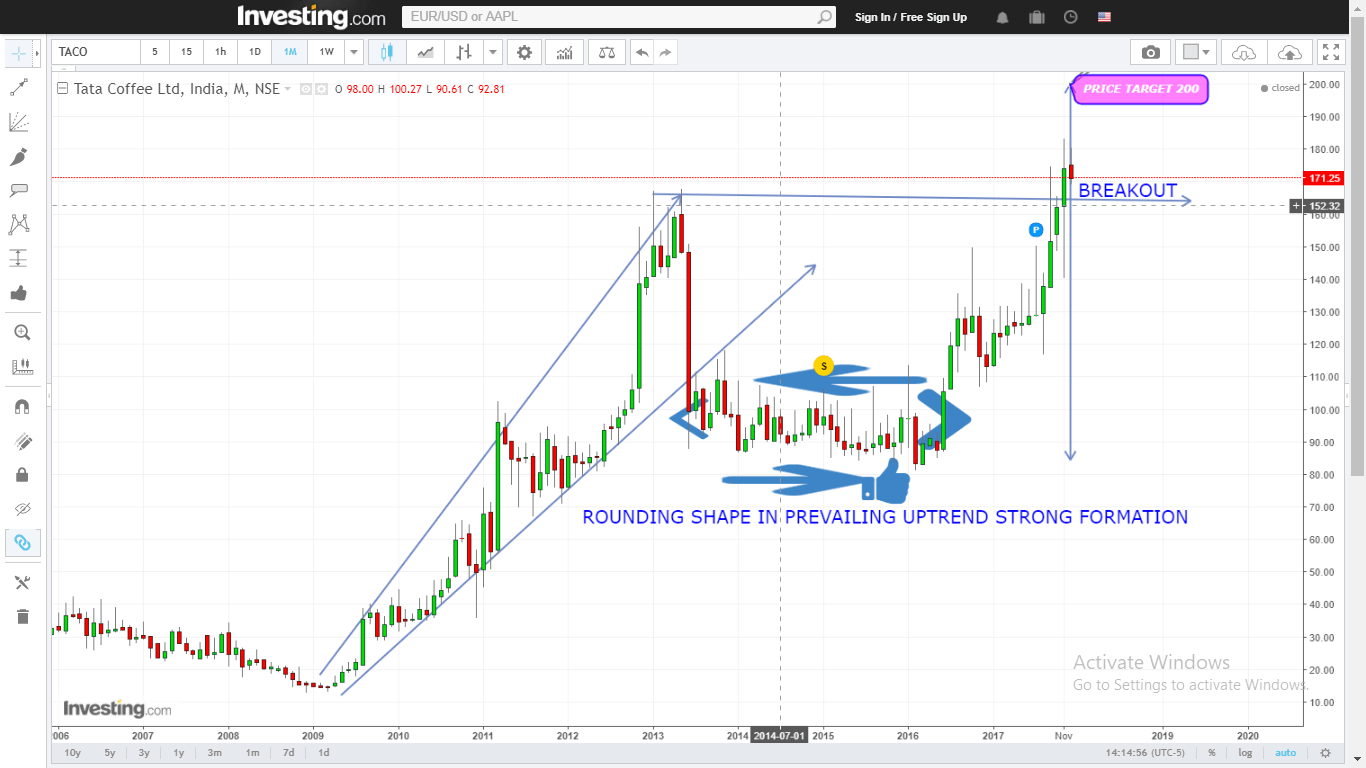Viewport: 1366px width, 768px height.
Task: Choose the brush drawing tool
Action: click(x=19, y=157)
